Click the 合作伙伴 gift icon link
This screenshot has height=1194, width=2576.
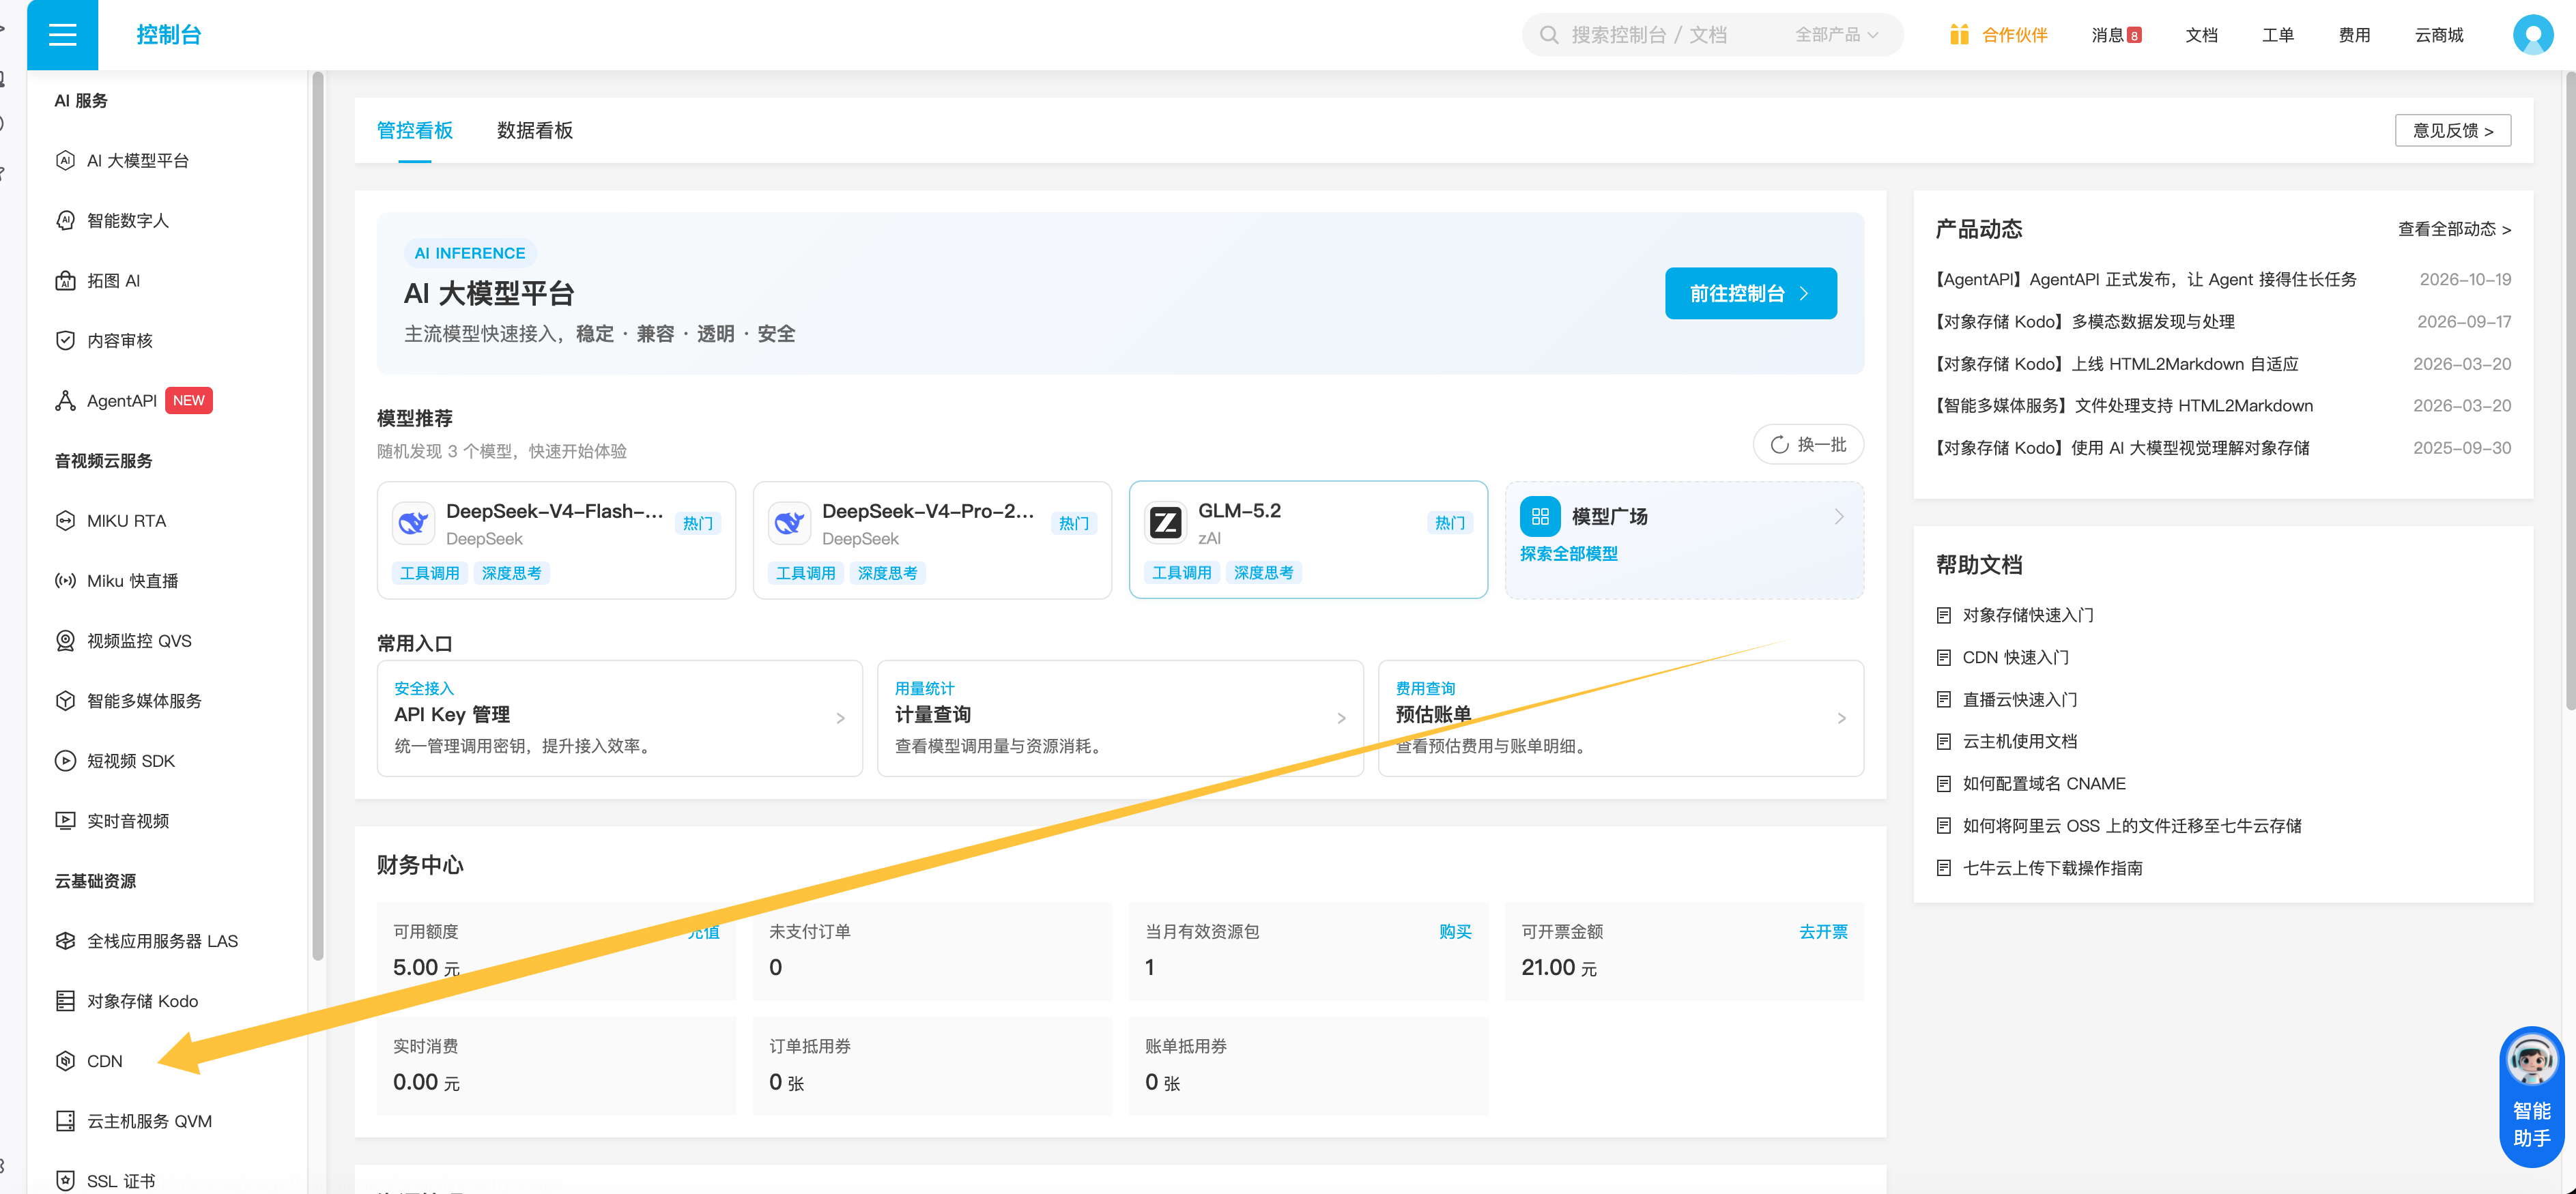tap(1998, 35)
